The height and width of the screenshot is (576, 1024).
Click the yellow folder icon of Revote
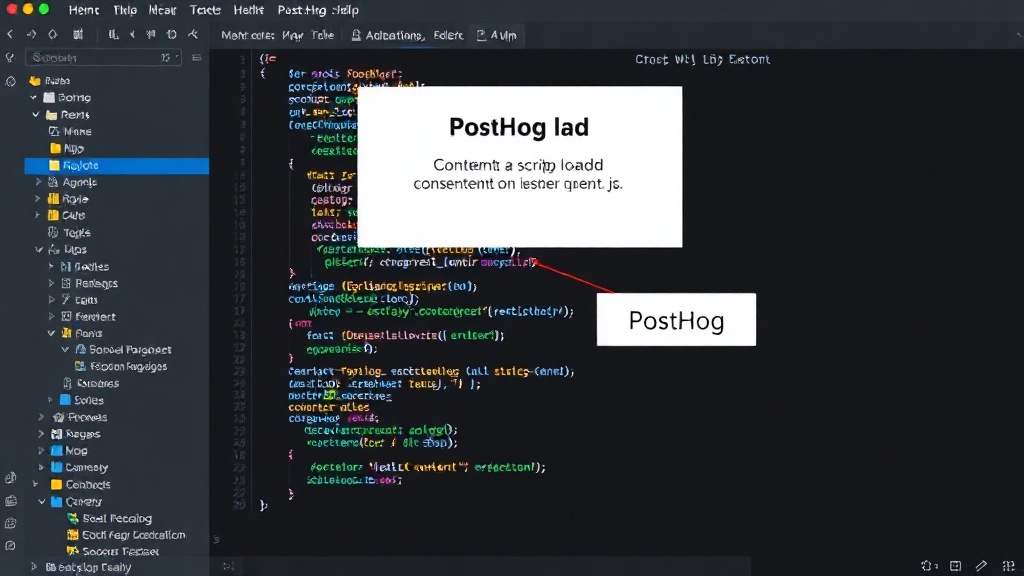pos(54,165)
